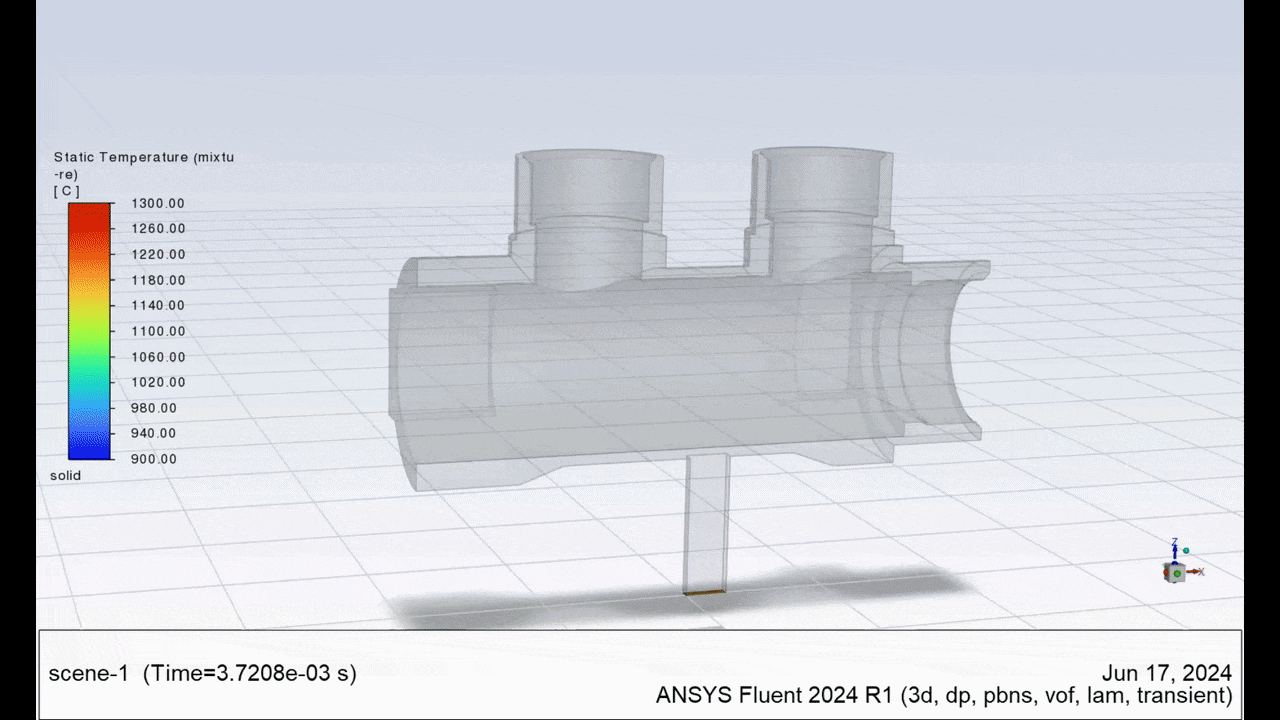Click the 940.00 legend value
Image resolution: width=1280 pixels, height=720 pixels.
[x=155, y=433]
